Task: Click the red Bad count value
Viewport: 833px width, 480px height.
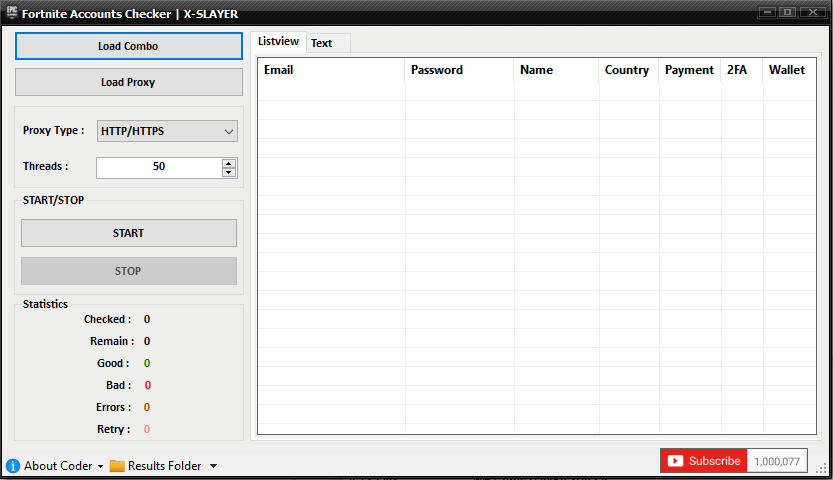Action: (x=148, y=385)
